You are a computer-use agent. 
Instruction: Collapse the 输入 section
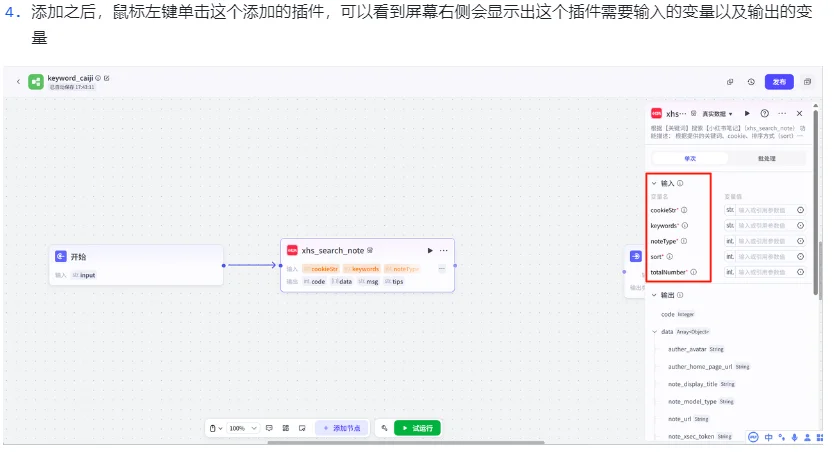654,183
